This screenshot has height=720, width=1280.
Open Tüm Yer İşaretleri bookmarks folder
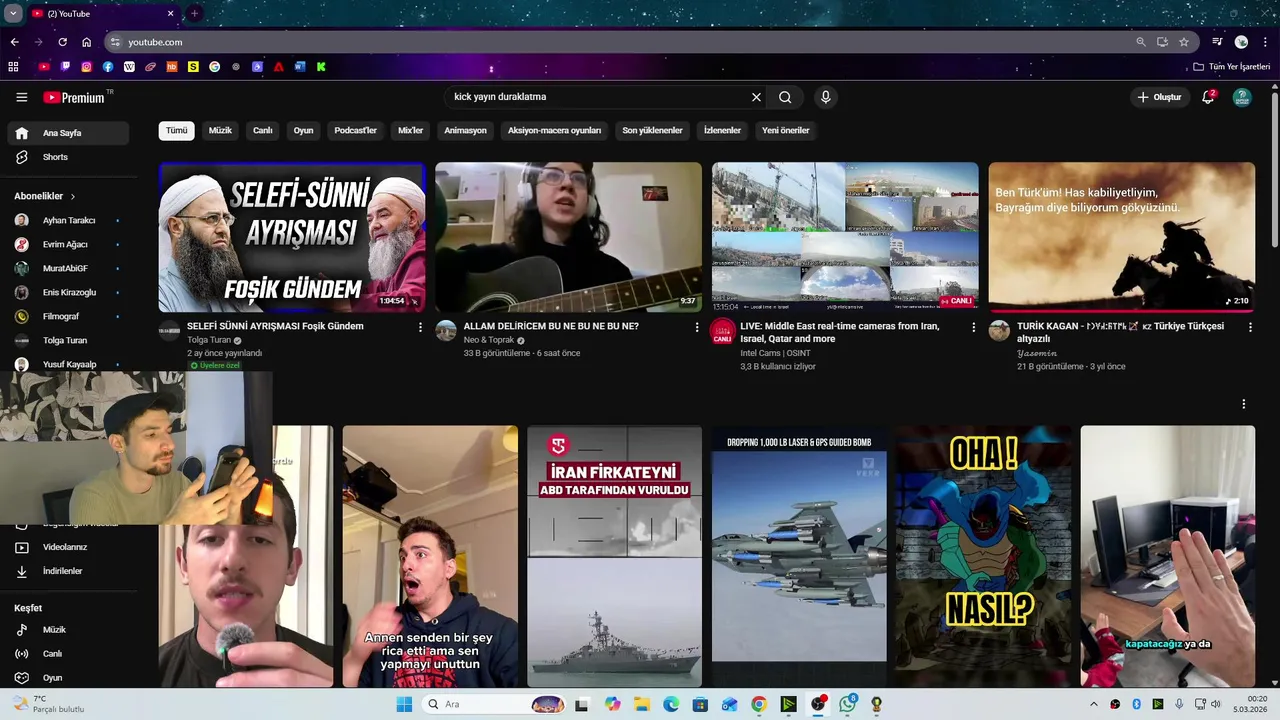[x=1232, y=67]
